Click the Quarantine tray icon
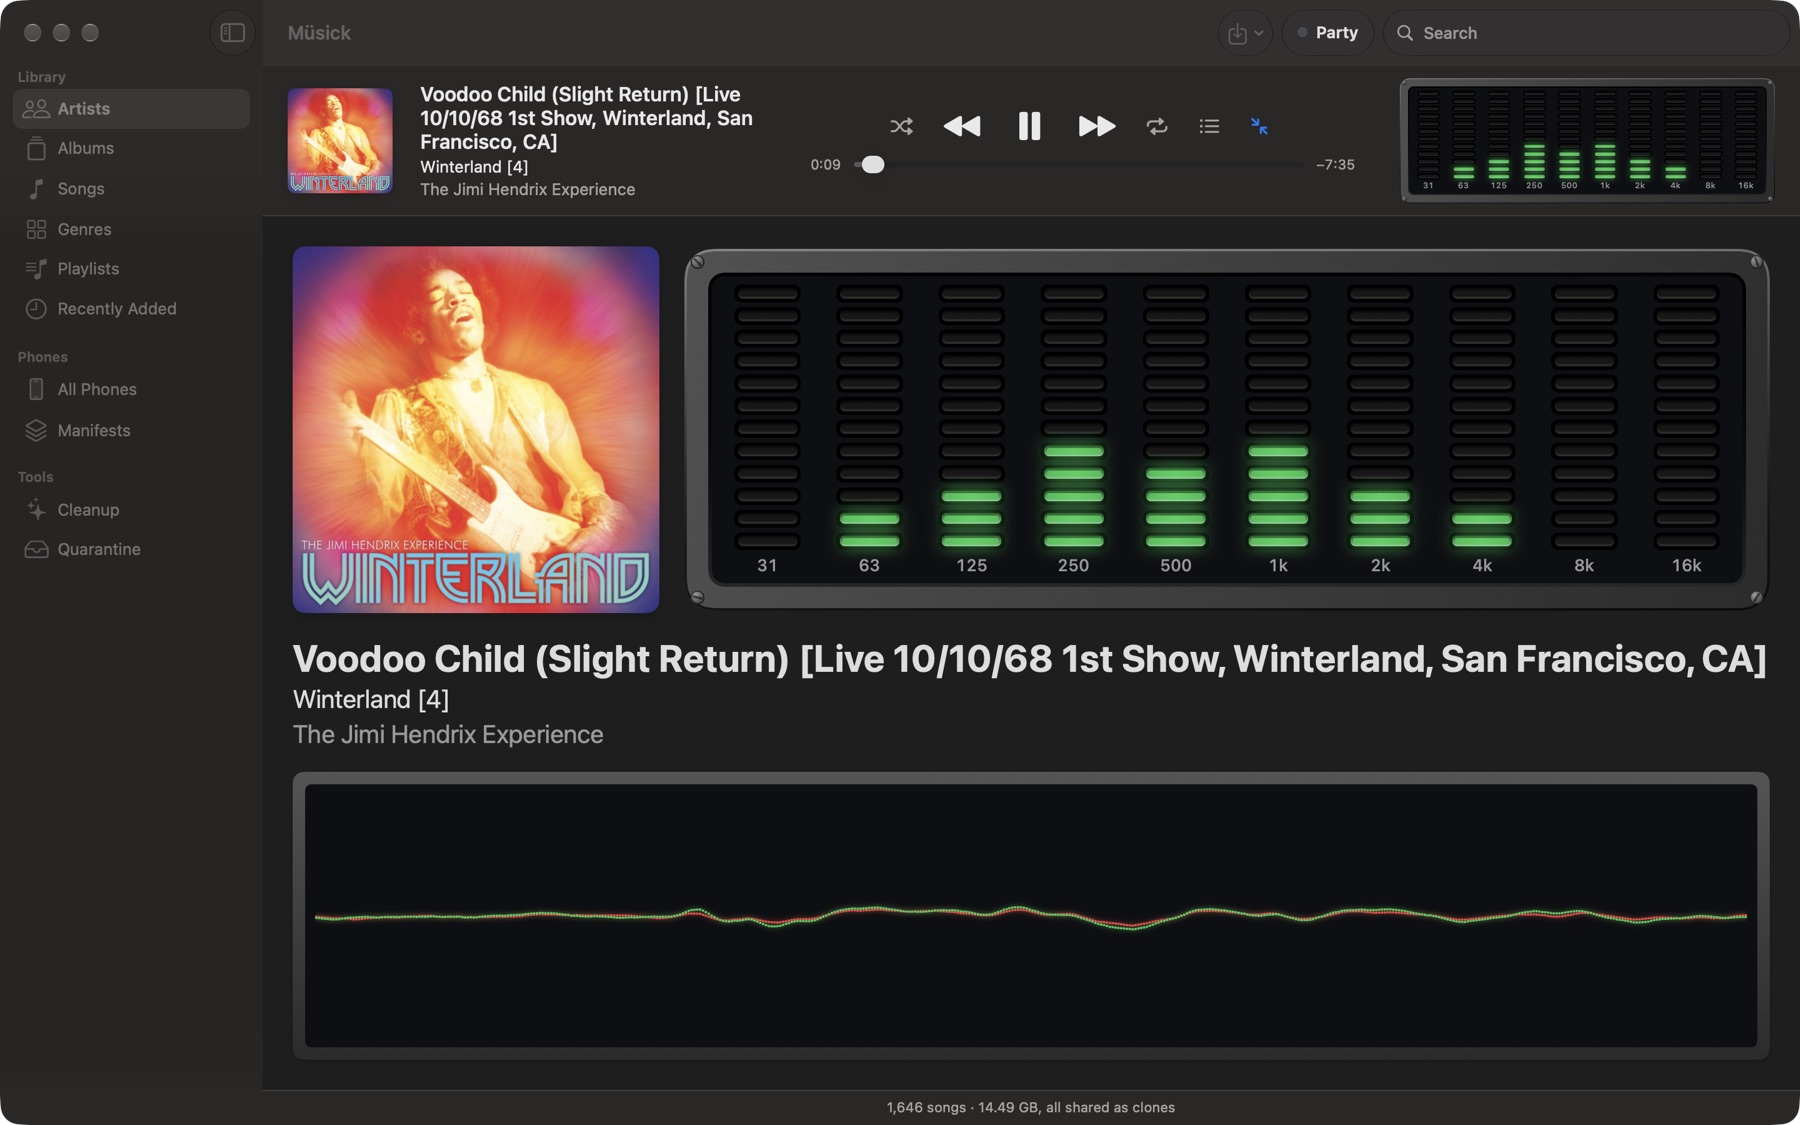 tap(36, 549)
